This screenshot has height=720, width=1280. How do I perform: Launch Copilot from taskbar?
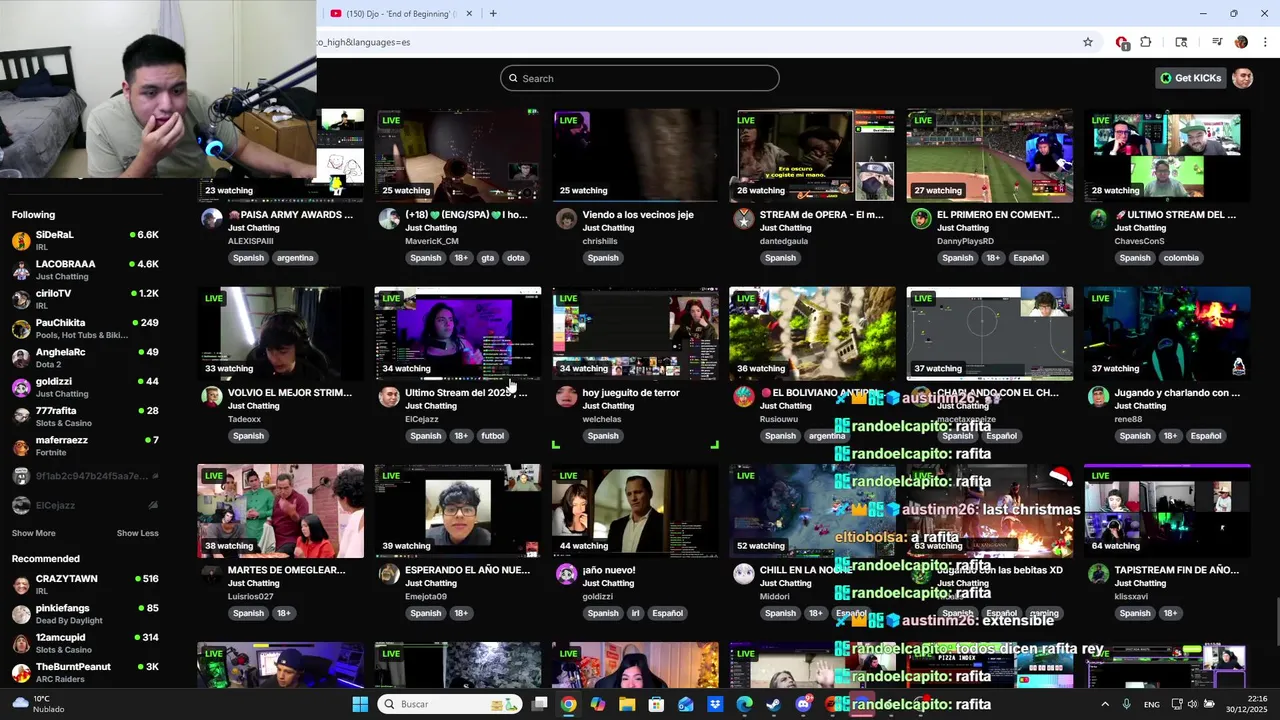click(x=598, y=704)
